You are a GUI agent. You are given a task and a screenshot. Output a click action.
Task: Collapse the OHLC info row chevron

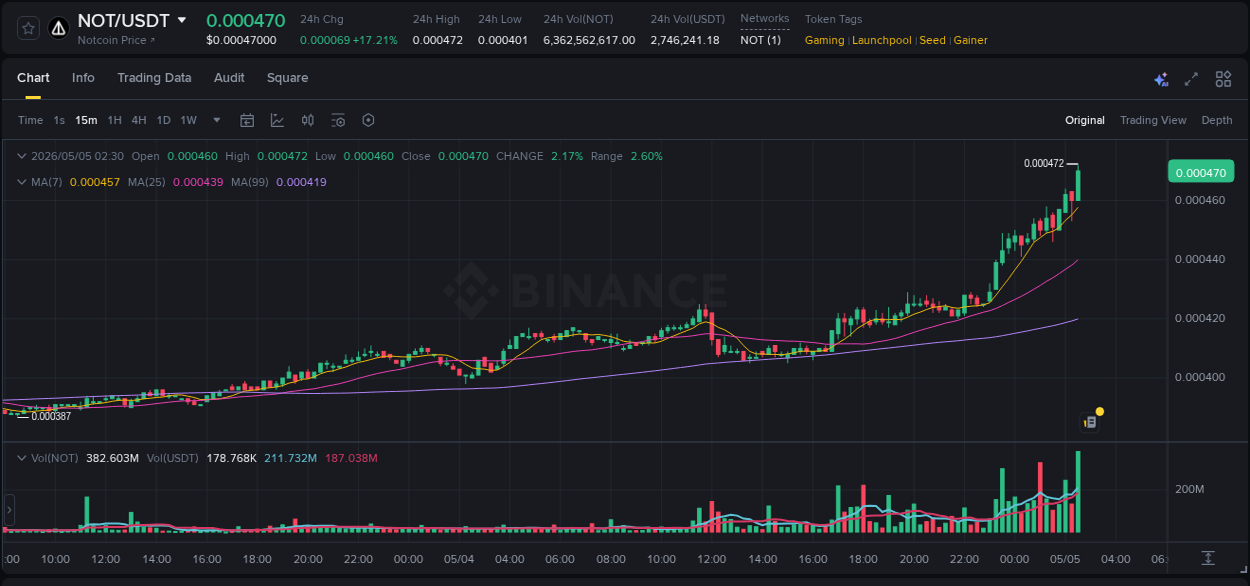22,156
